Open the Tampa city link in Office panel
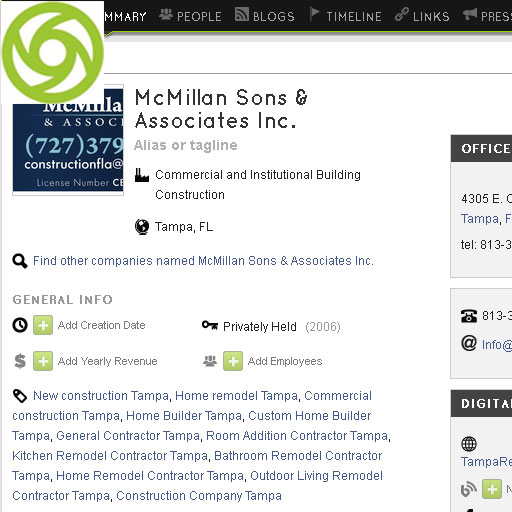Screen dimensions: 512x512 coord(480,219)
